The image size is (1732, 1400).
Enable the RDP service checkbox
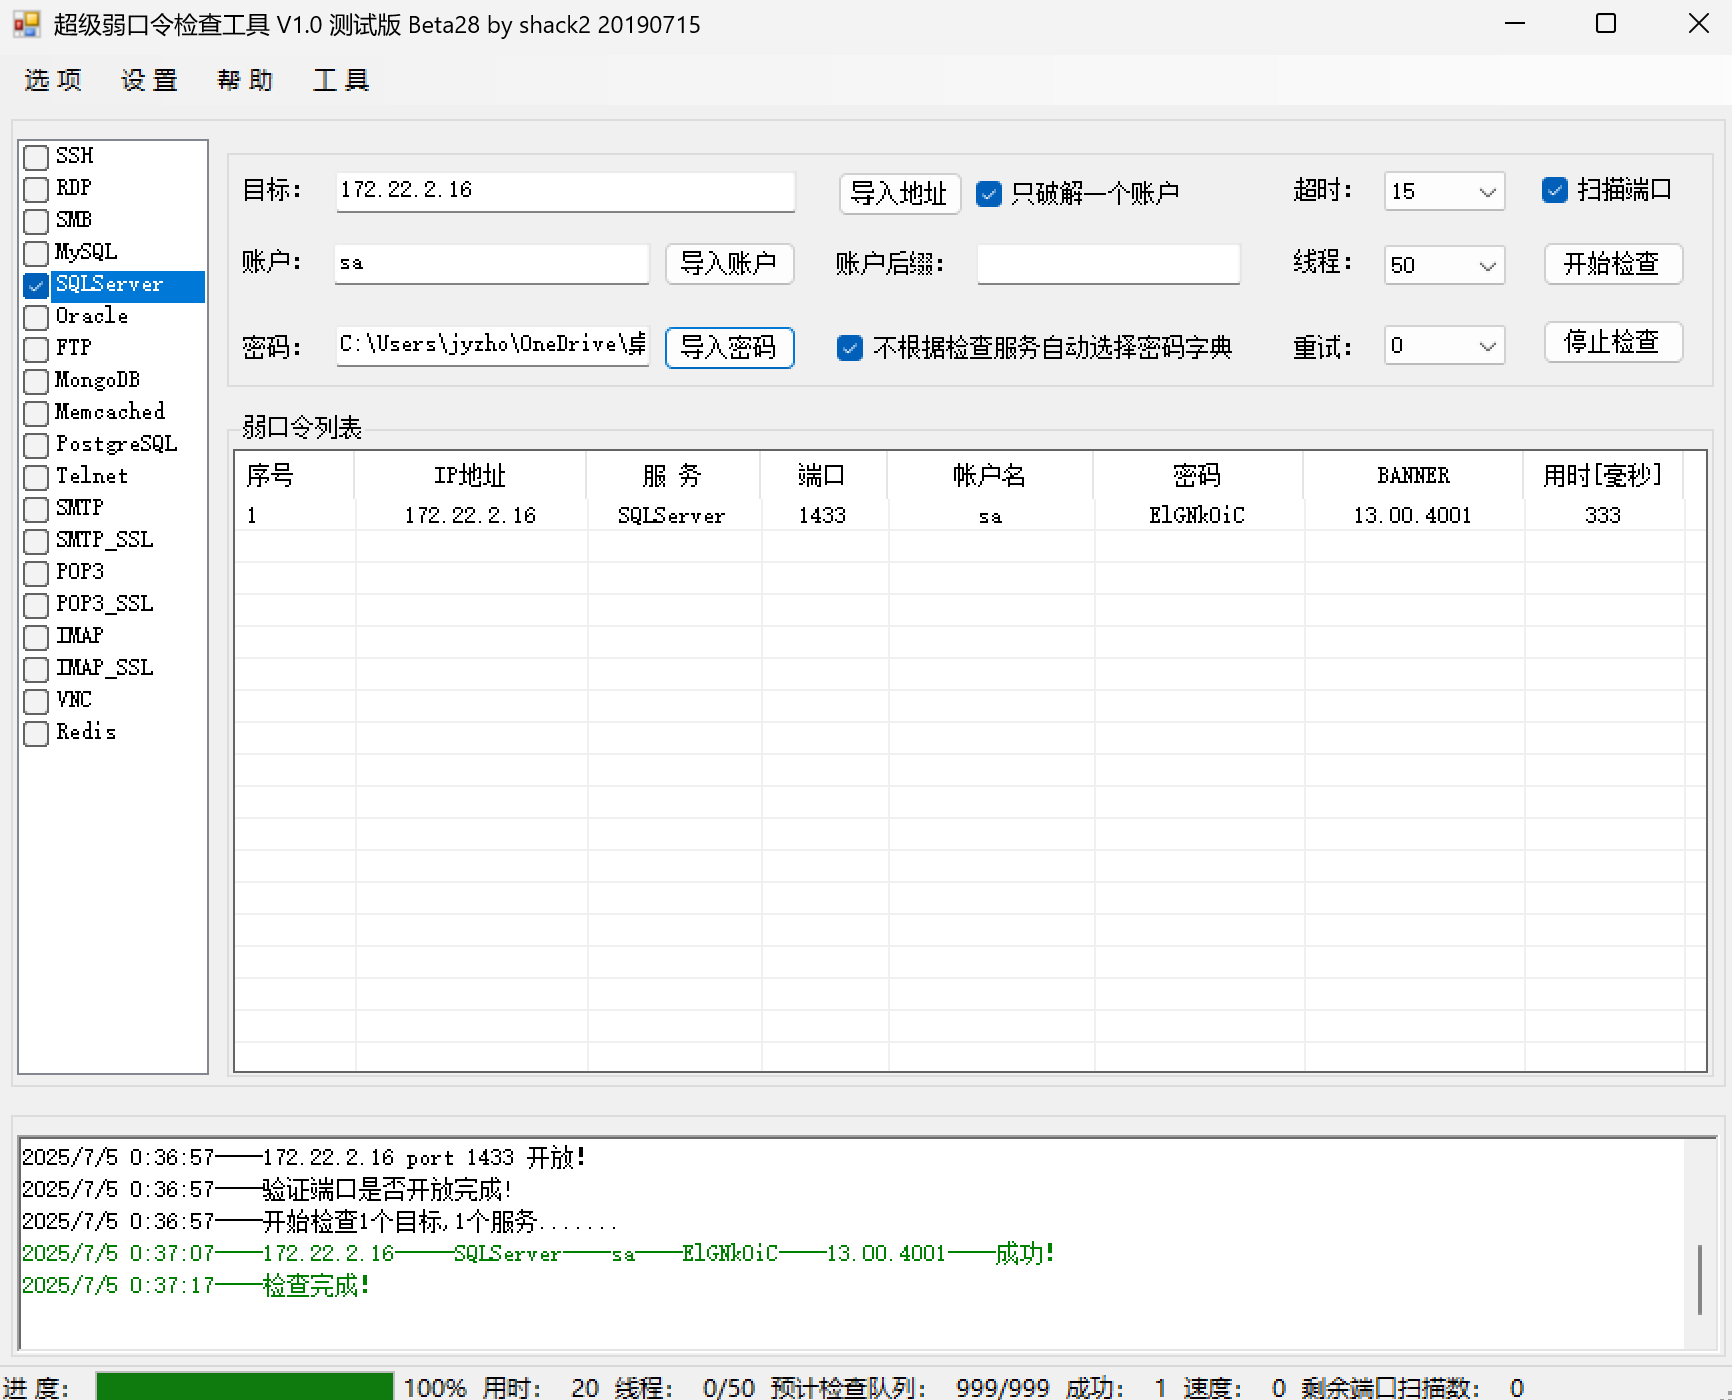pos(36,189)
